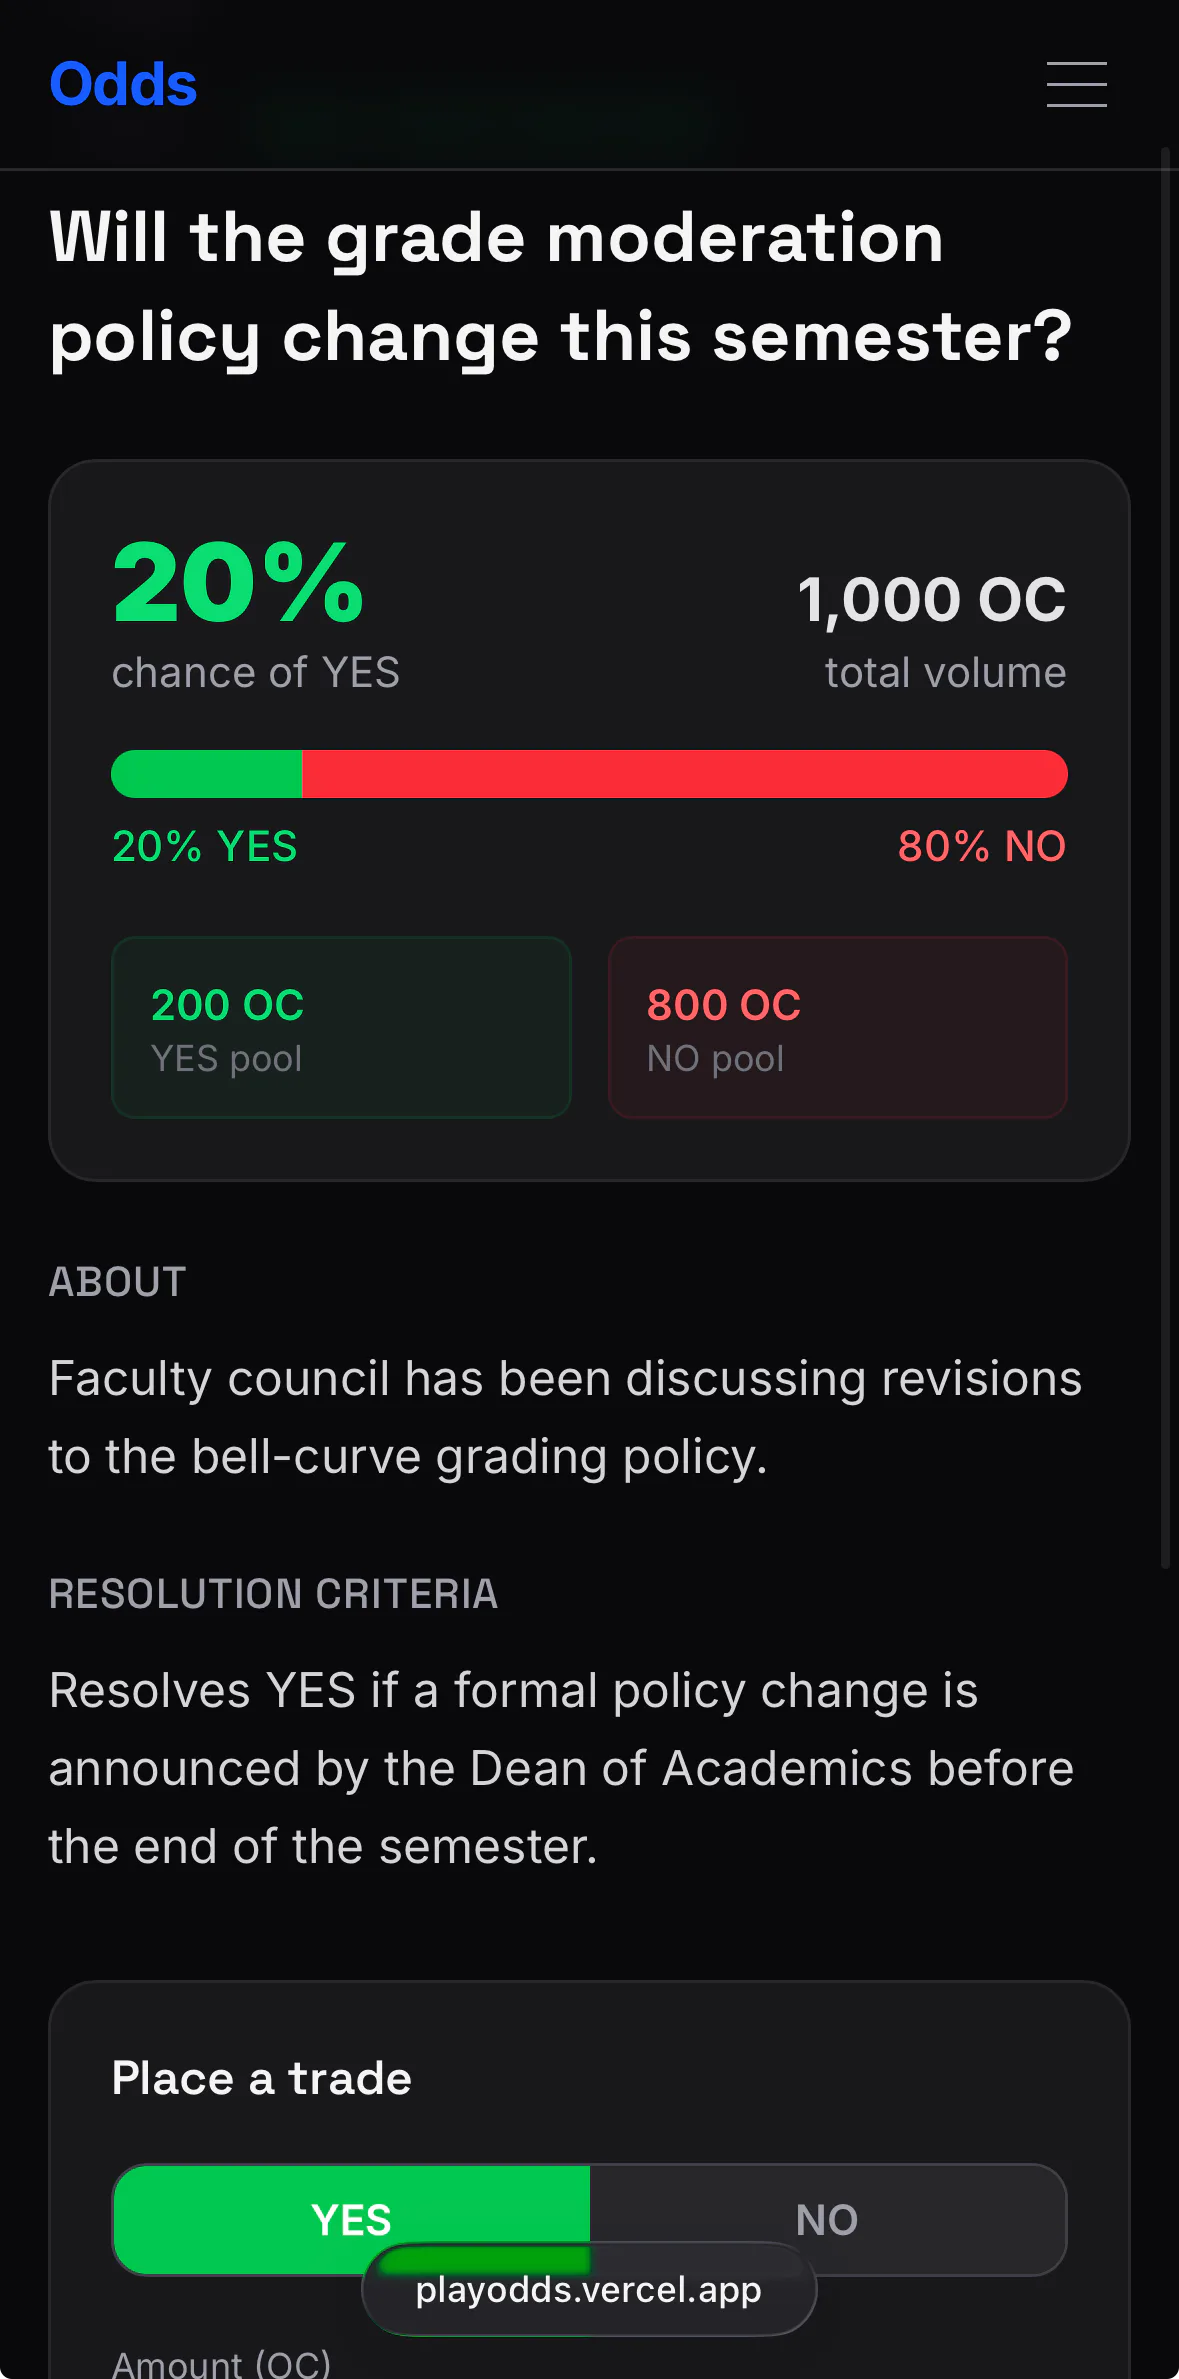This screenshot has width=1179, height=2379.
Task: Click the page scrollbar on right edge
Action: [1165, 858]
